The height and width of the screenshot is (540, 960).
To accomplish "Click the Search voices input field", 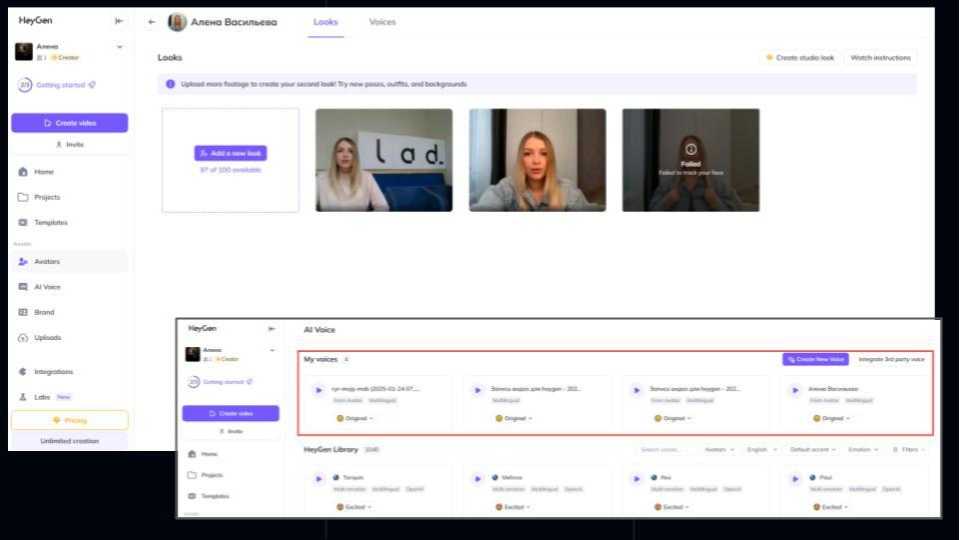I will (x=664, y=449).
